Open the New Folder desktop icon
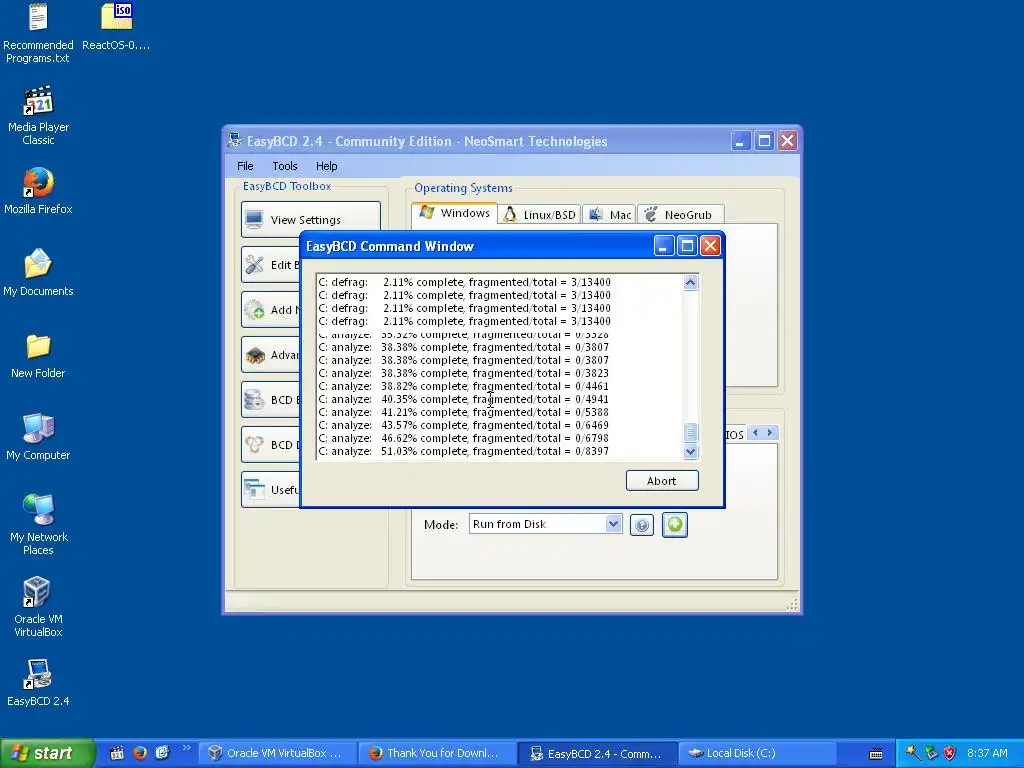The height and width of the screenshot is (768, 1024). 38,356
